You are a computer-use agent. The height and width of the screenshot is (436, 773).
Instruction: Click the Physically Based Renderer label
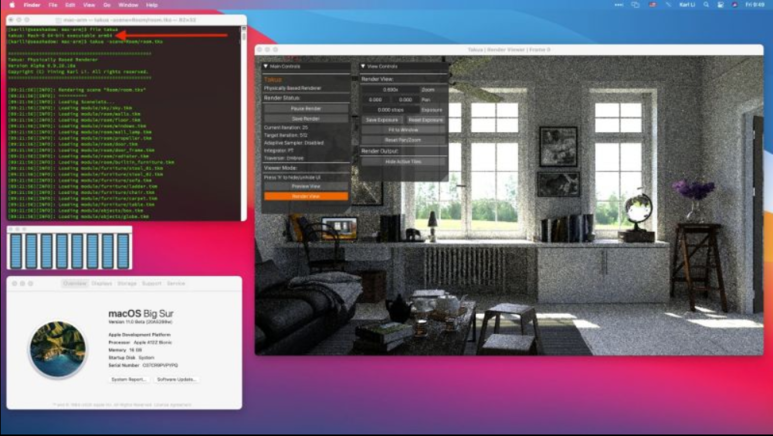292,88
